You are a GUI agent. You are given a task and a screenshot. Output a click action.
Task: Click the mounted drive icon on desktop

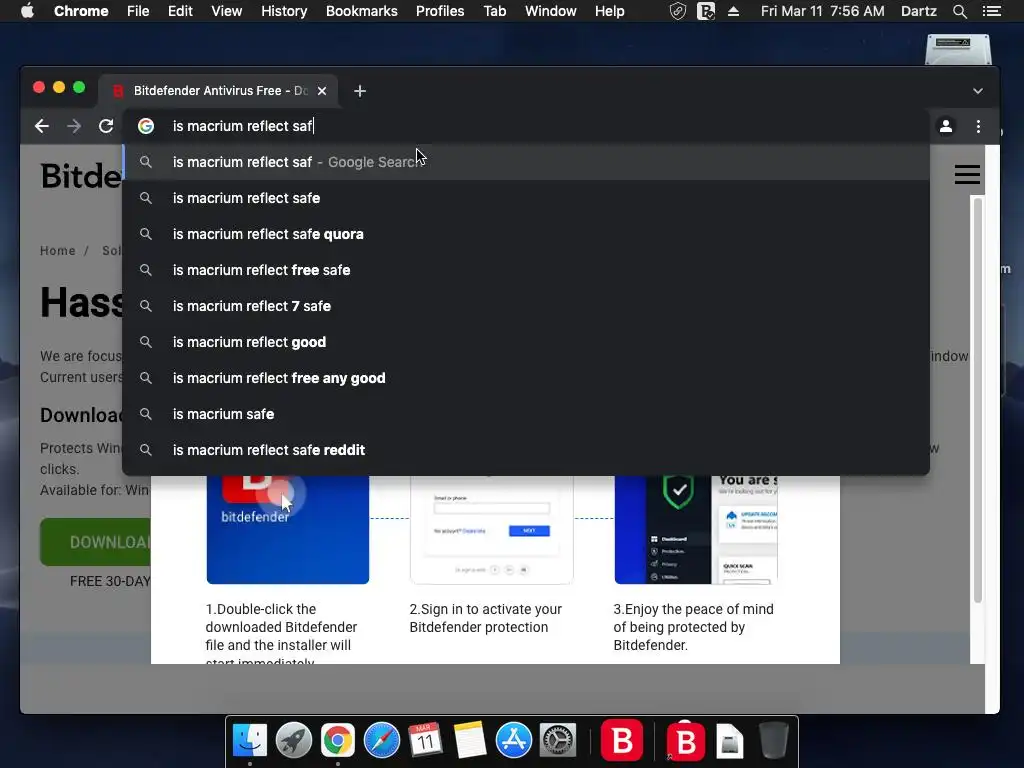click(x=958, y=50)
